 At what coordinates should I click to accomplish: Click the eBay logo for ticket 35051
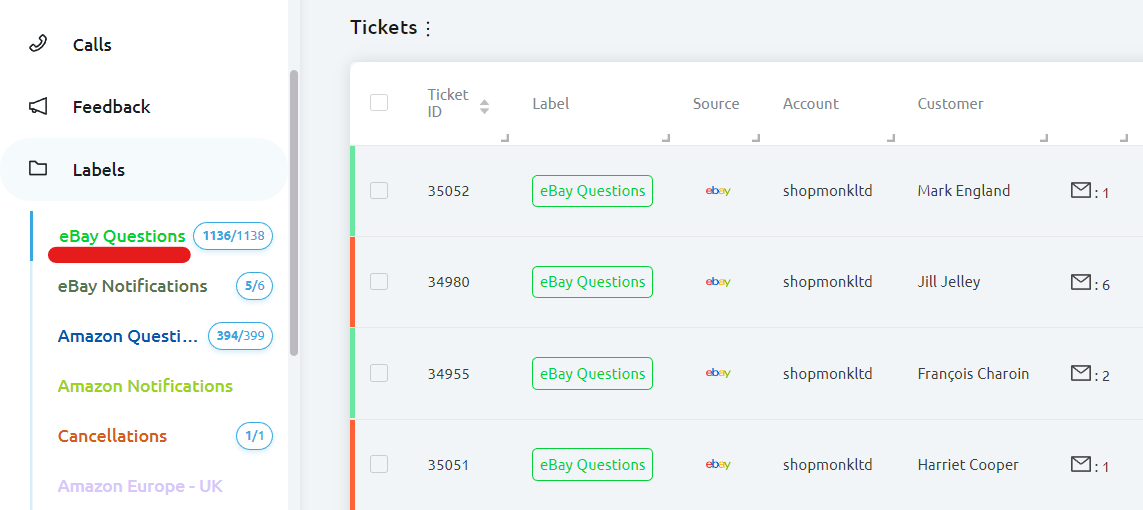click(717, 465)
